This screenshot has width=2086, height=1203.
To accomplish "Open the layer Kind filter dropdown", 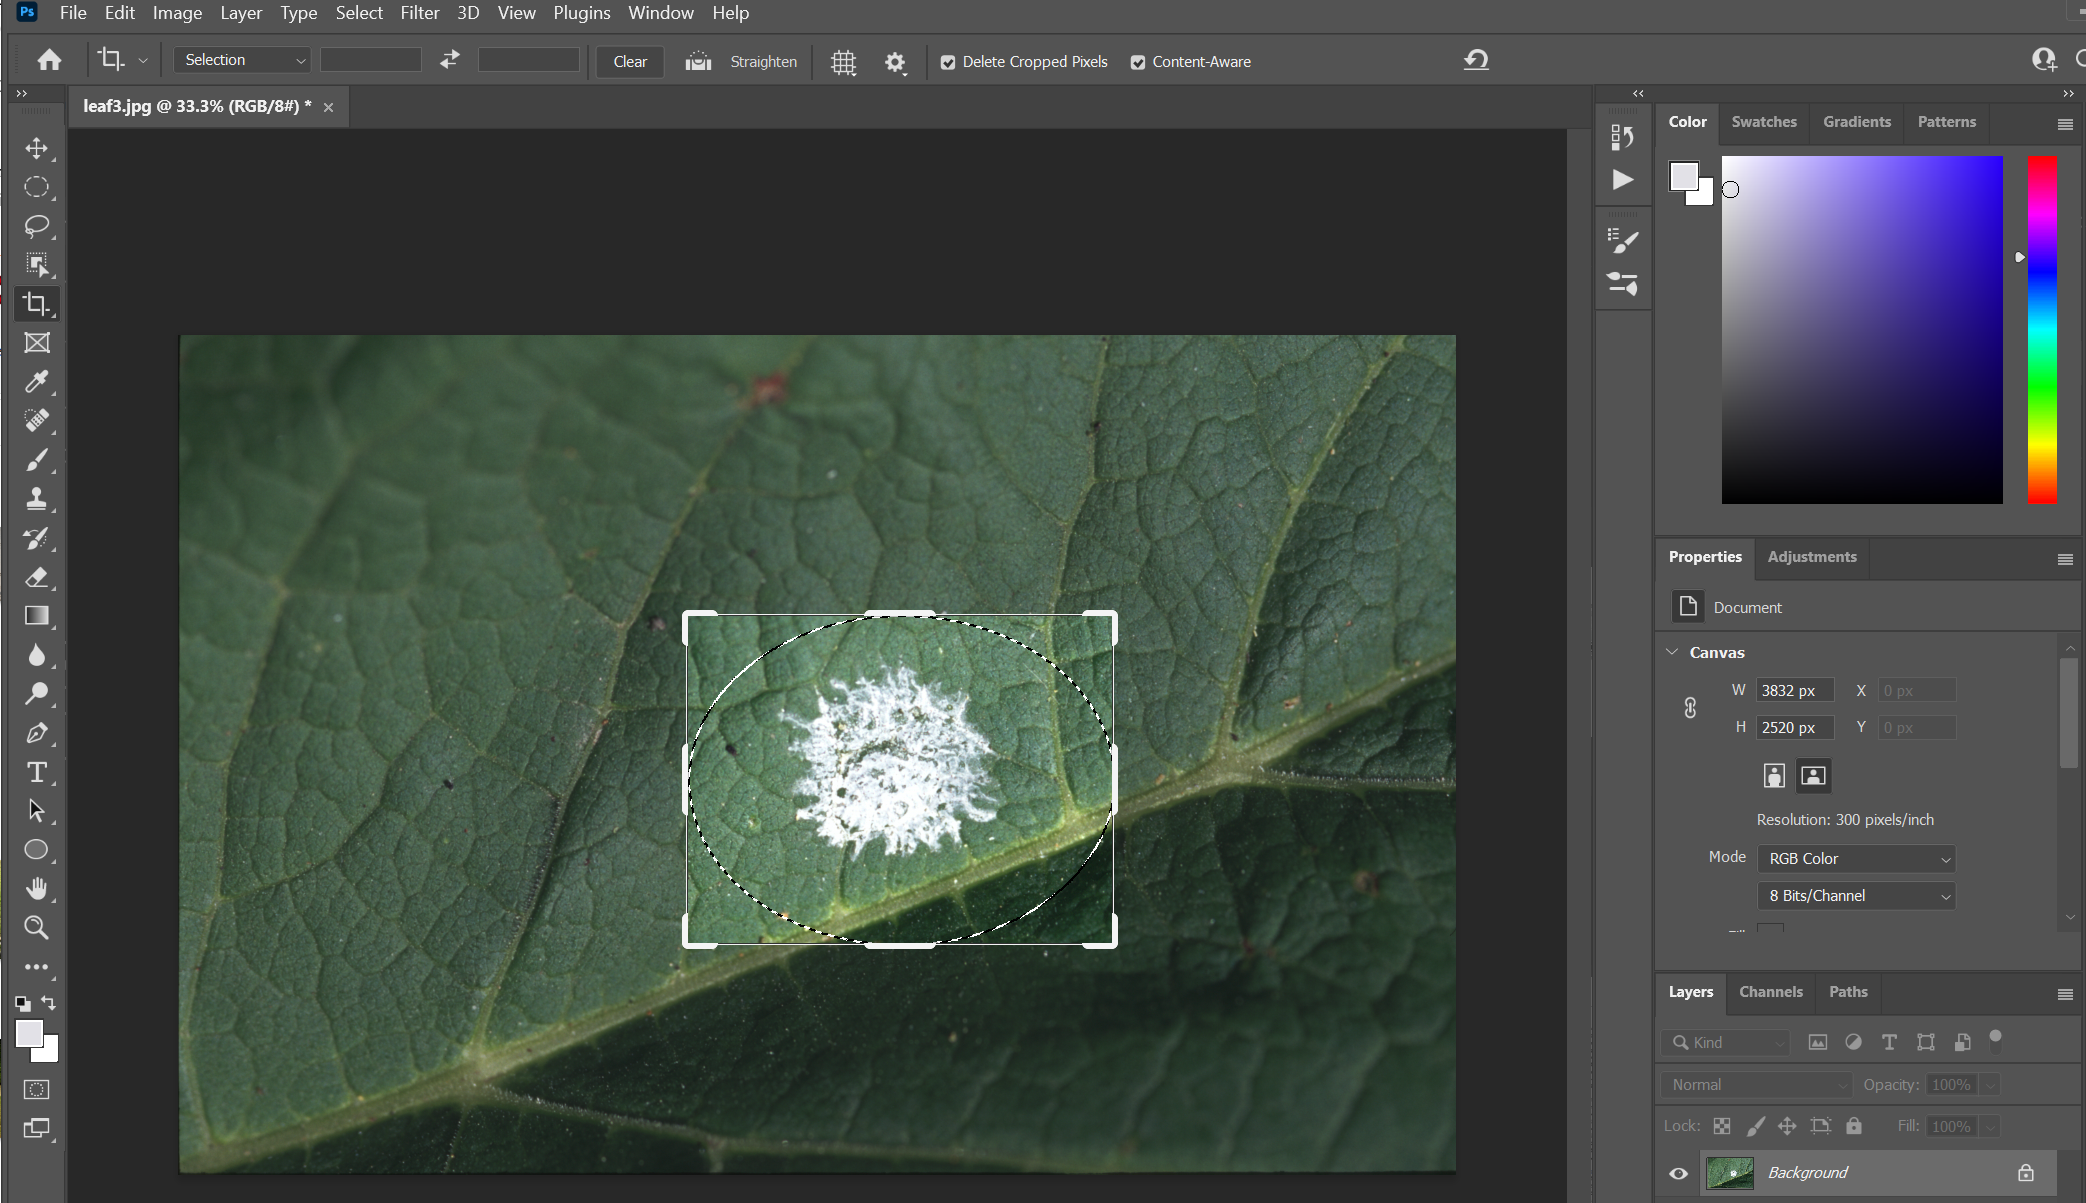I will (x=1726, y=1042).
